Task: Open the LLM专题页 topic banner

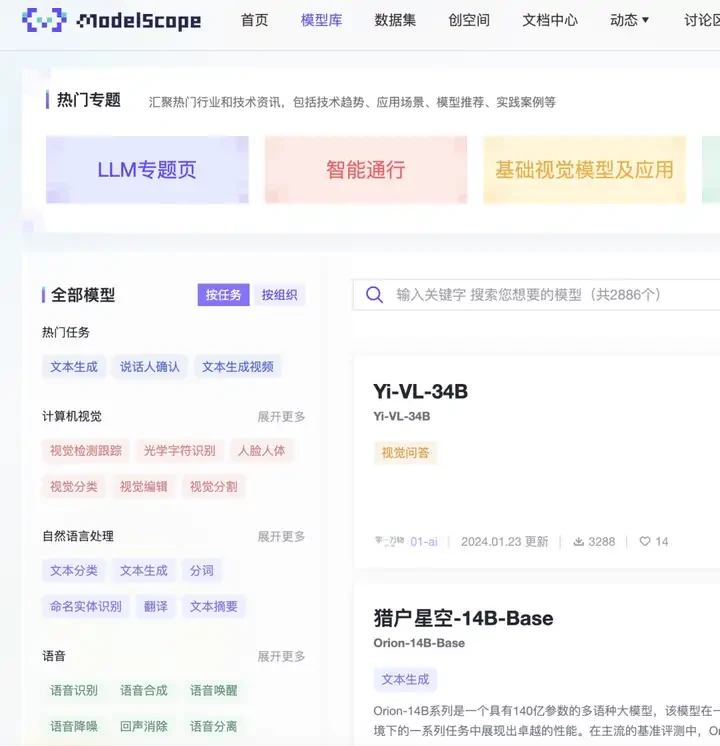Action: click(x=147, y=170)
